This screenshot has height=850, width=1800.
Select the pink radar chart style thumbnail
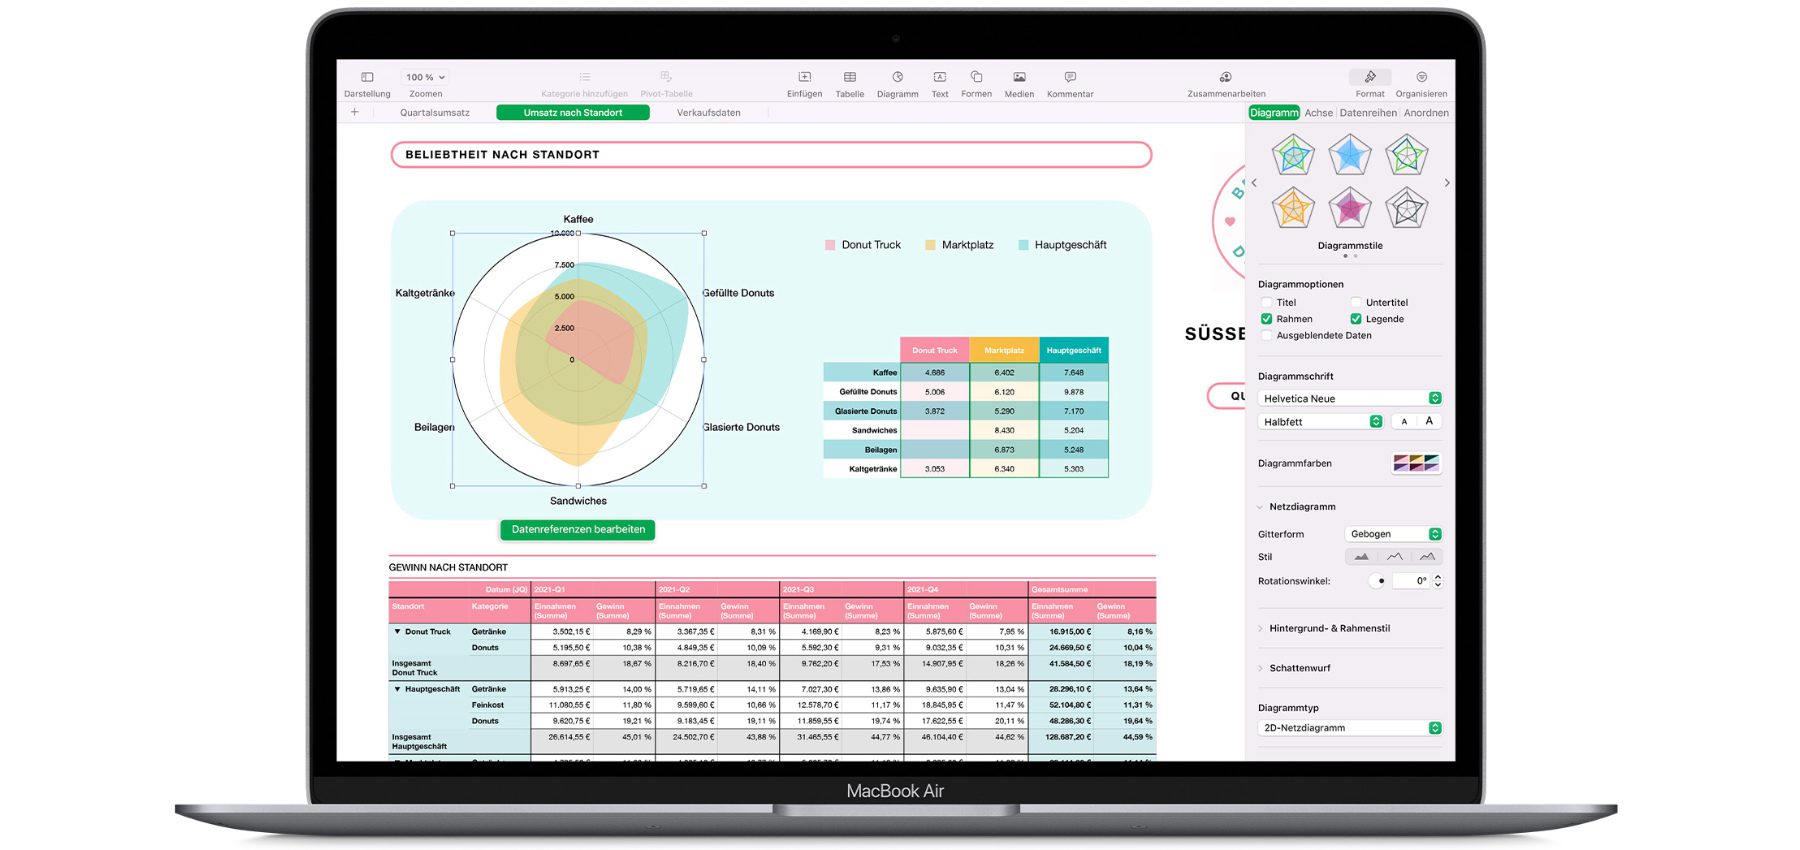click(1349, 208)
